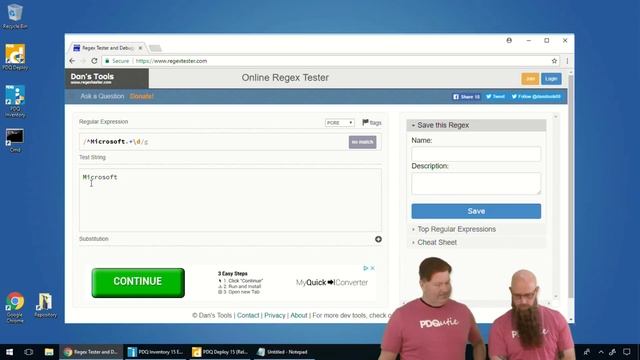Close the ad with the X icon
This screenshot has height=360, width=640.
tap(372, 268)
